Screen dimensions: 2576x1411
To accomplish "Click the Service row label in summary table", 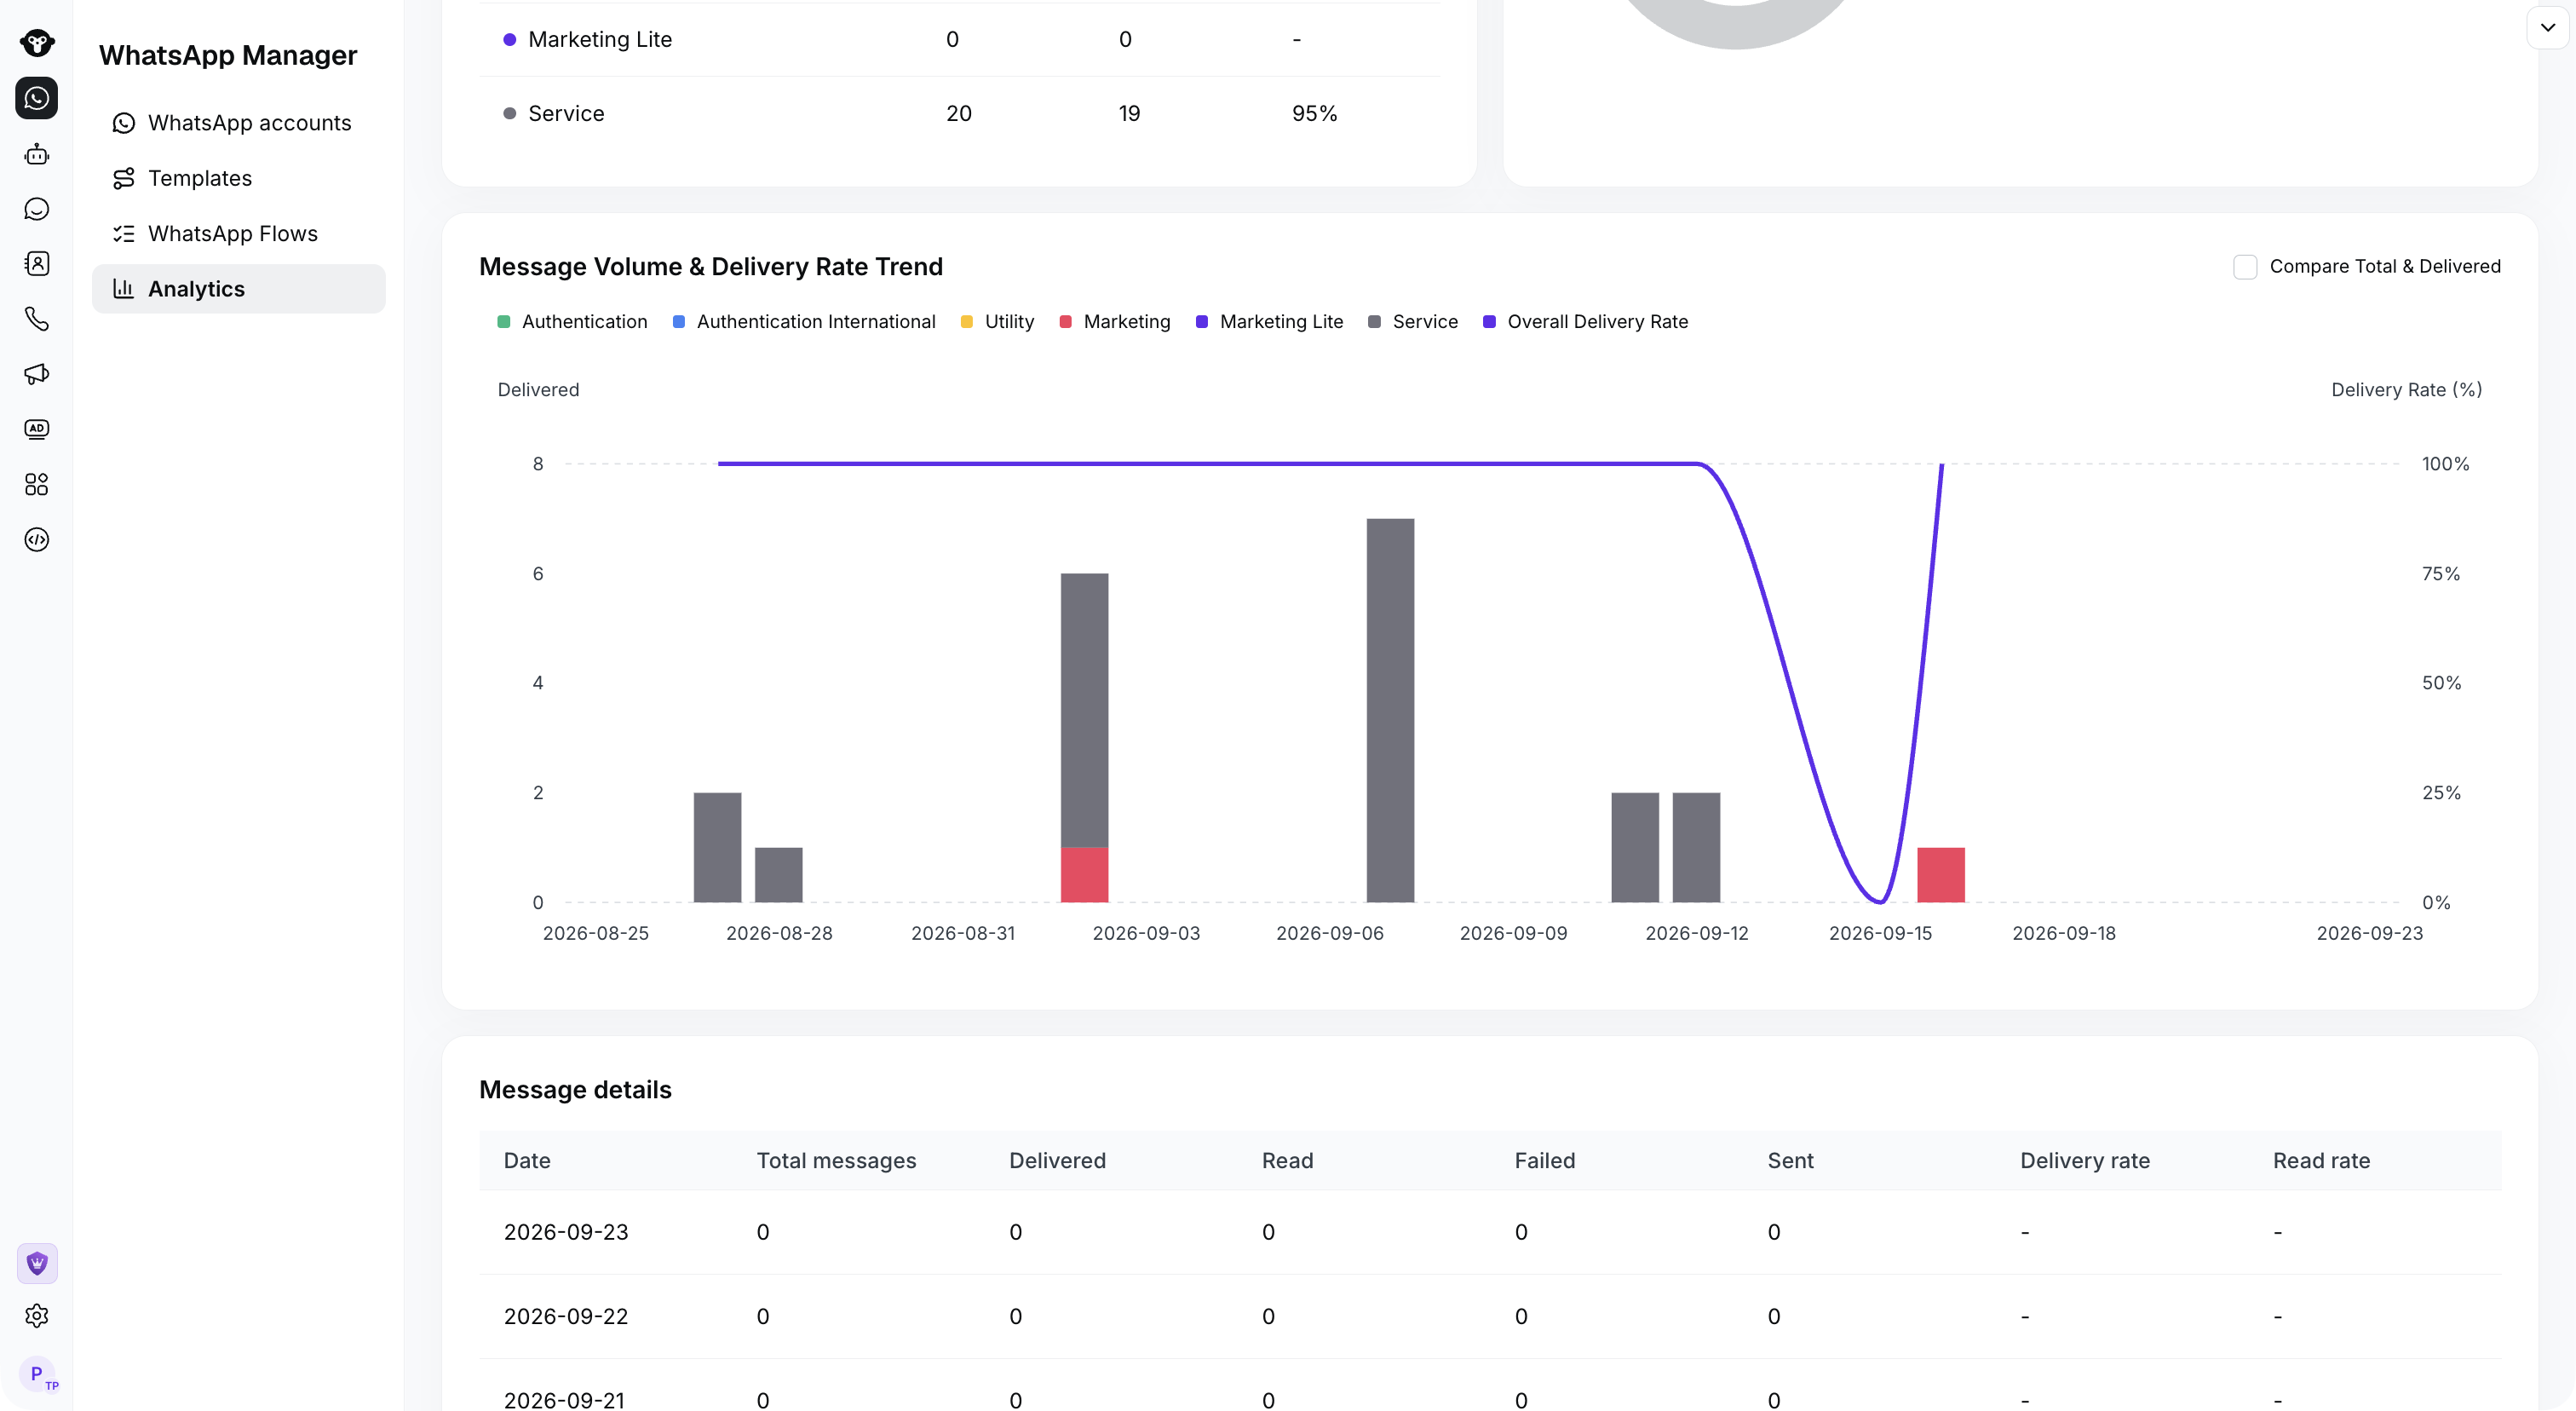I will pos(566,114).
